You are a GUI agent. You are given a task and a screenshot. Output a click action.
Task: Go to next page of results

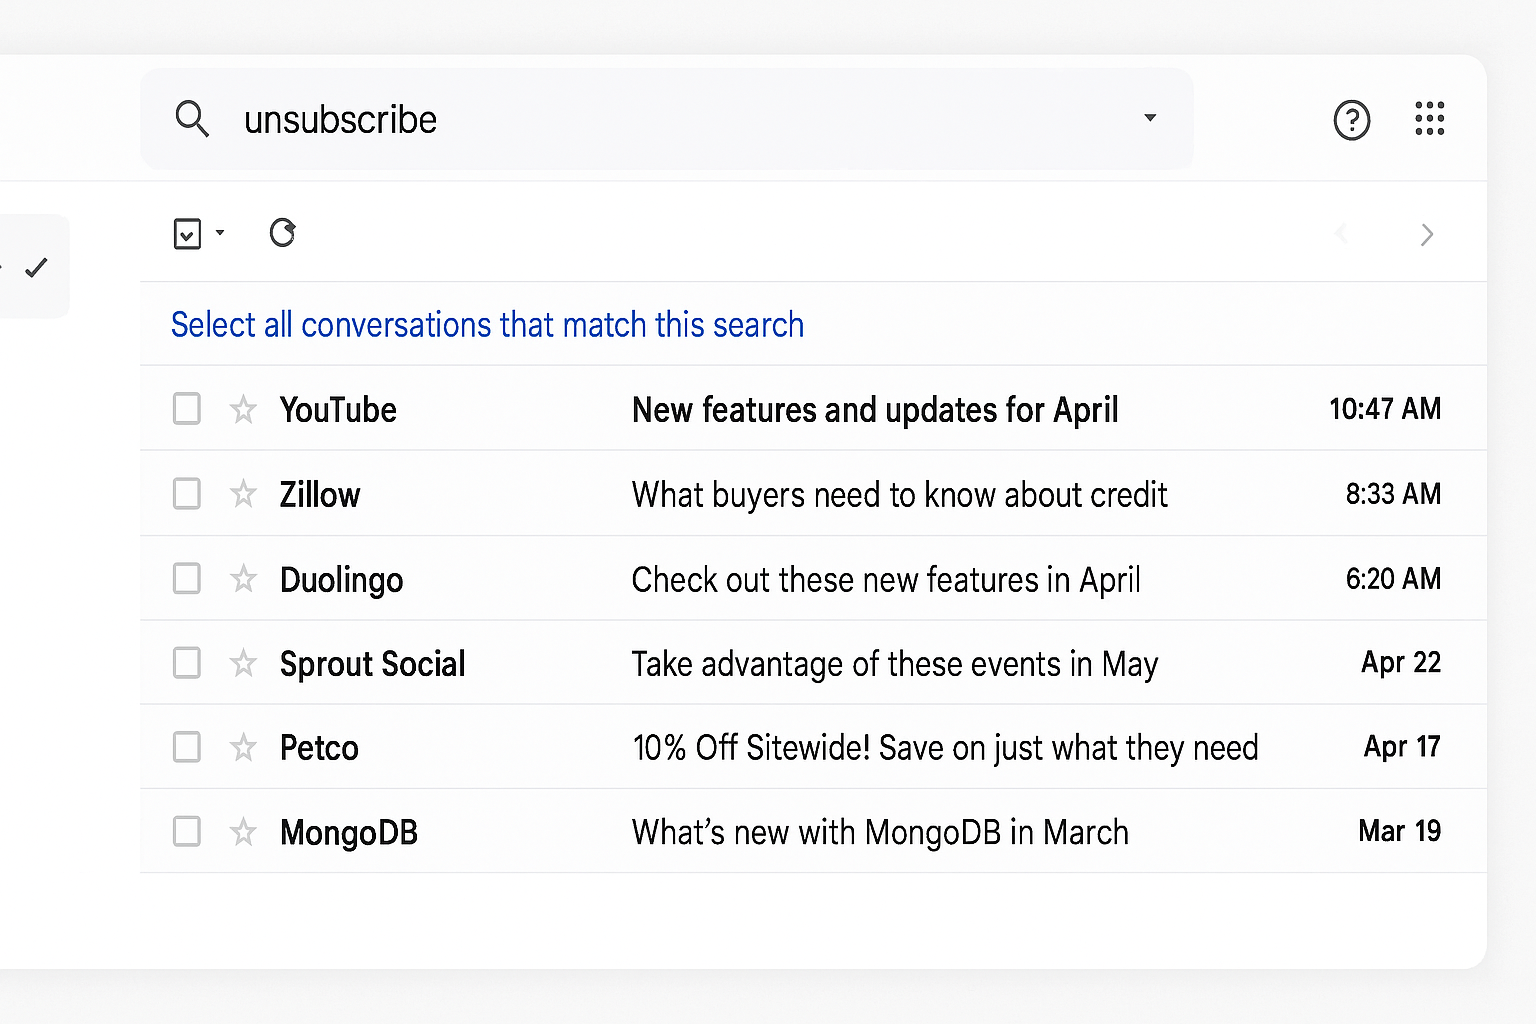tap(1427, 235)
